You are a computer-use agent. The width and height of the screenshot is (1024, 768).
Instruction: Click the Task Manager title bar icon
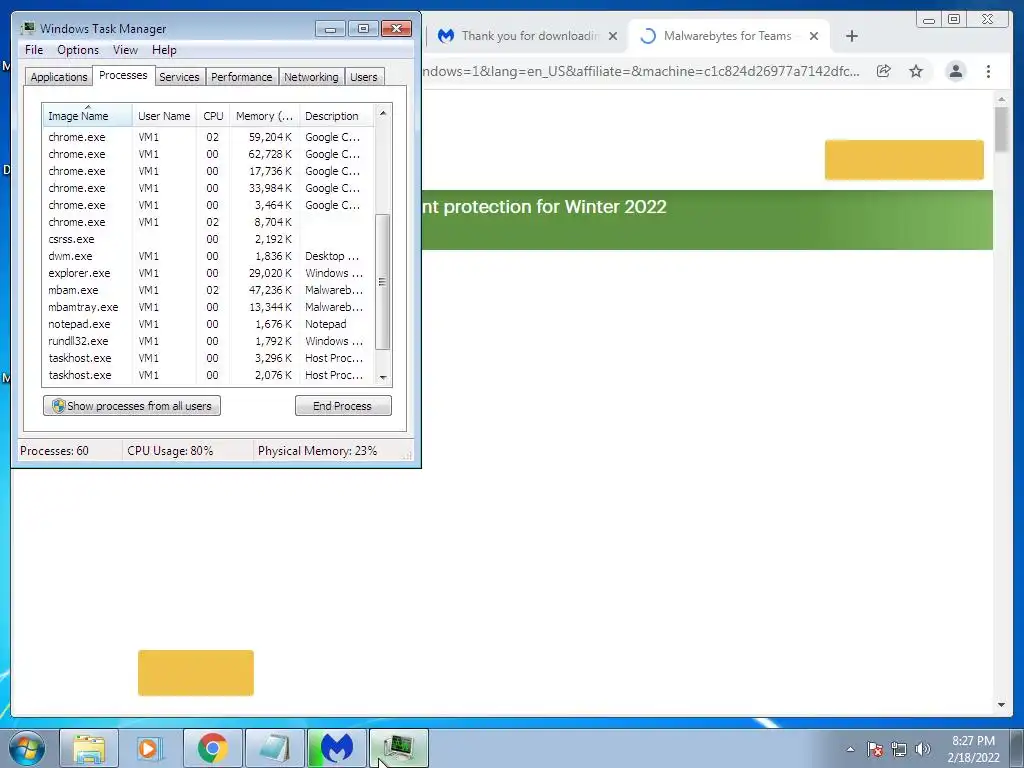28,28
